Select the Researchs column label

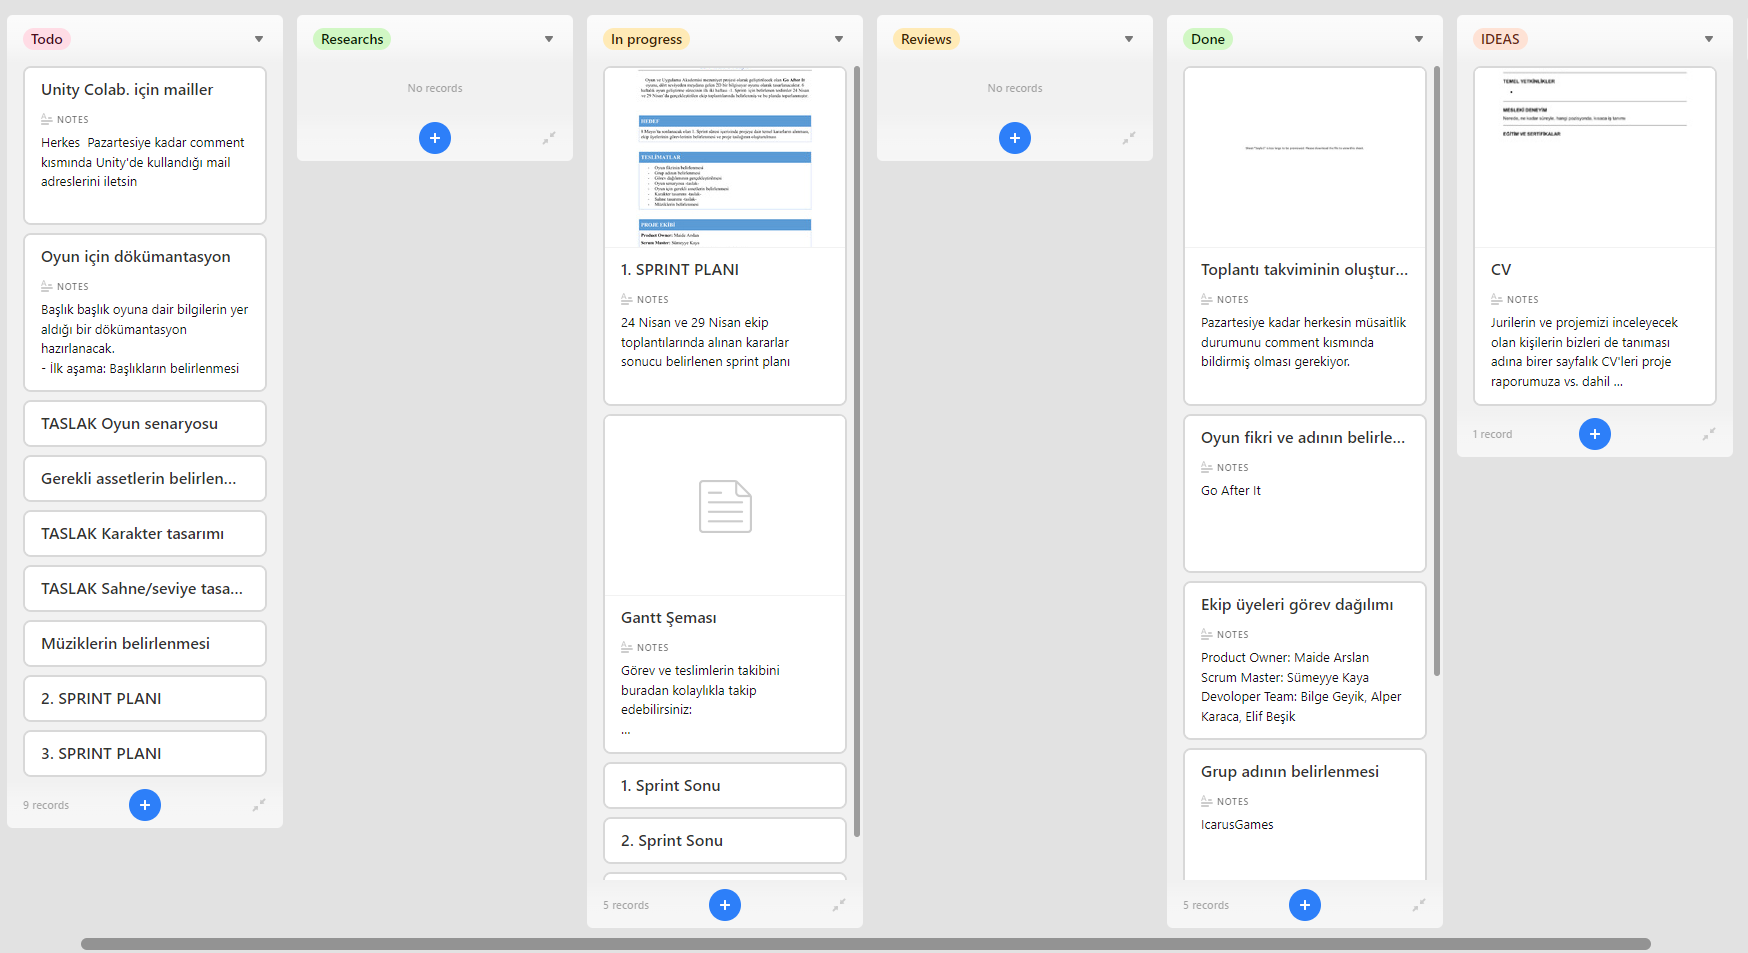(x=352, y=39)
